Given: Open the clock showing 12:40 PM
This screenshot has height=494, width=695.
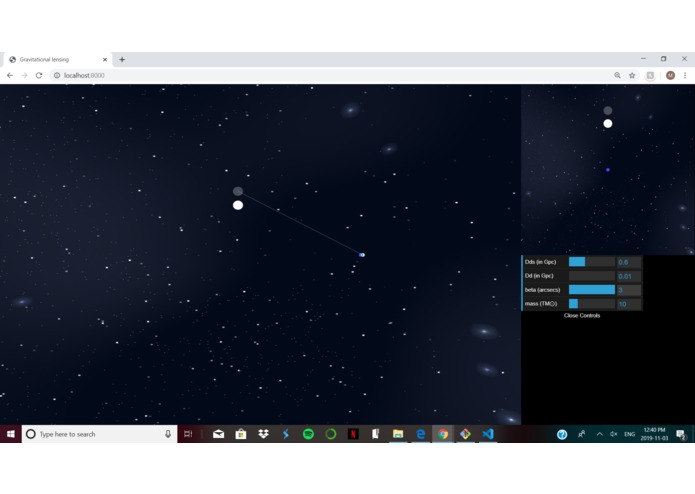Looking at the screenshot, I should (654, 434).
